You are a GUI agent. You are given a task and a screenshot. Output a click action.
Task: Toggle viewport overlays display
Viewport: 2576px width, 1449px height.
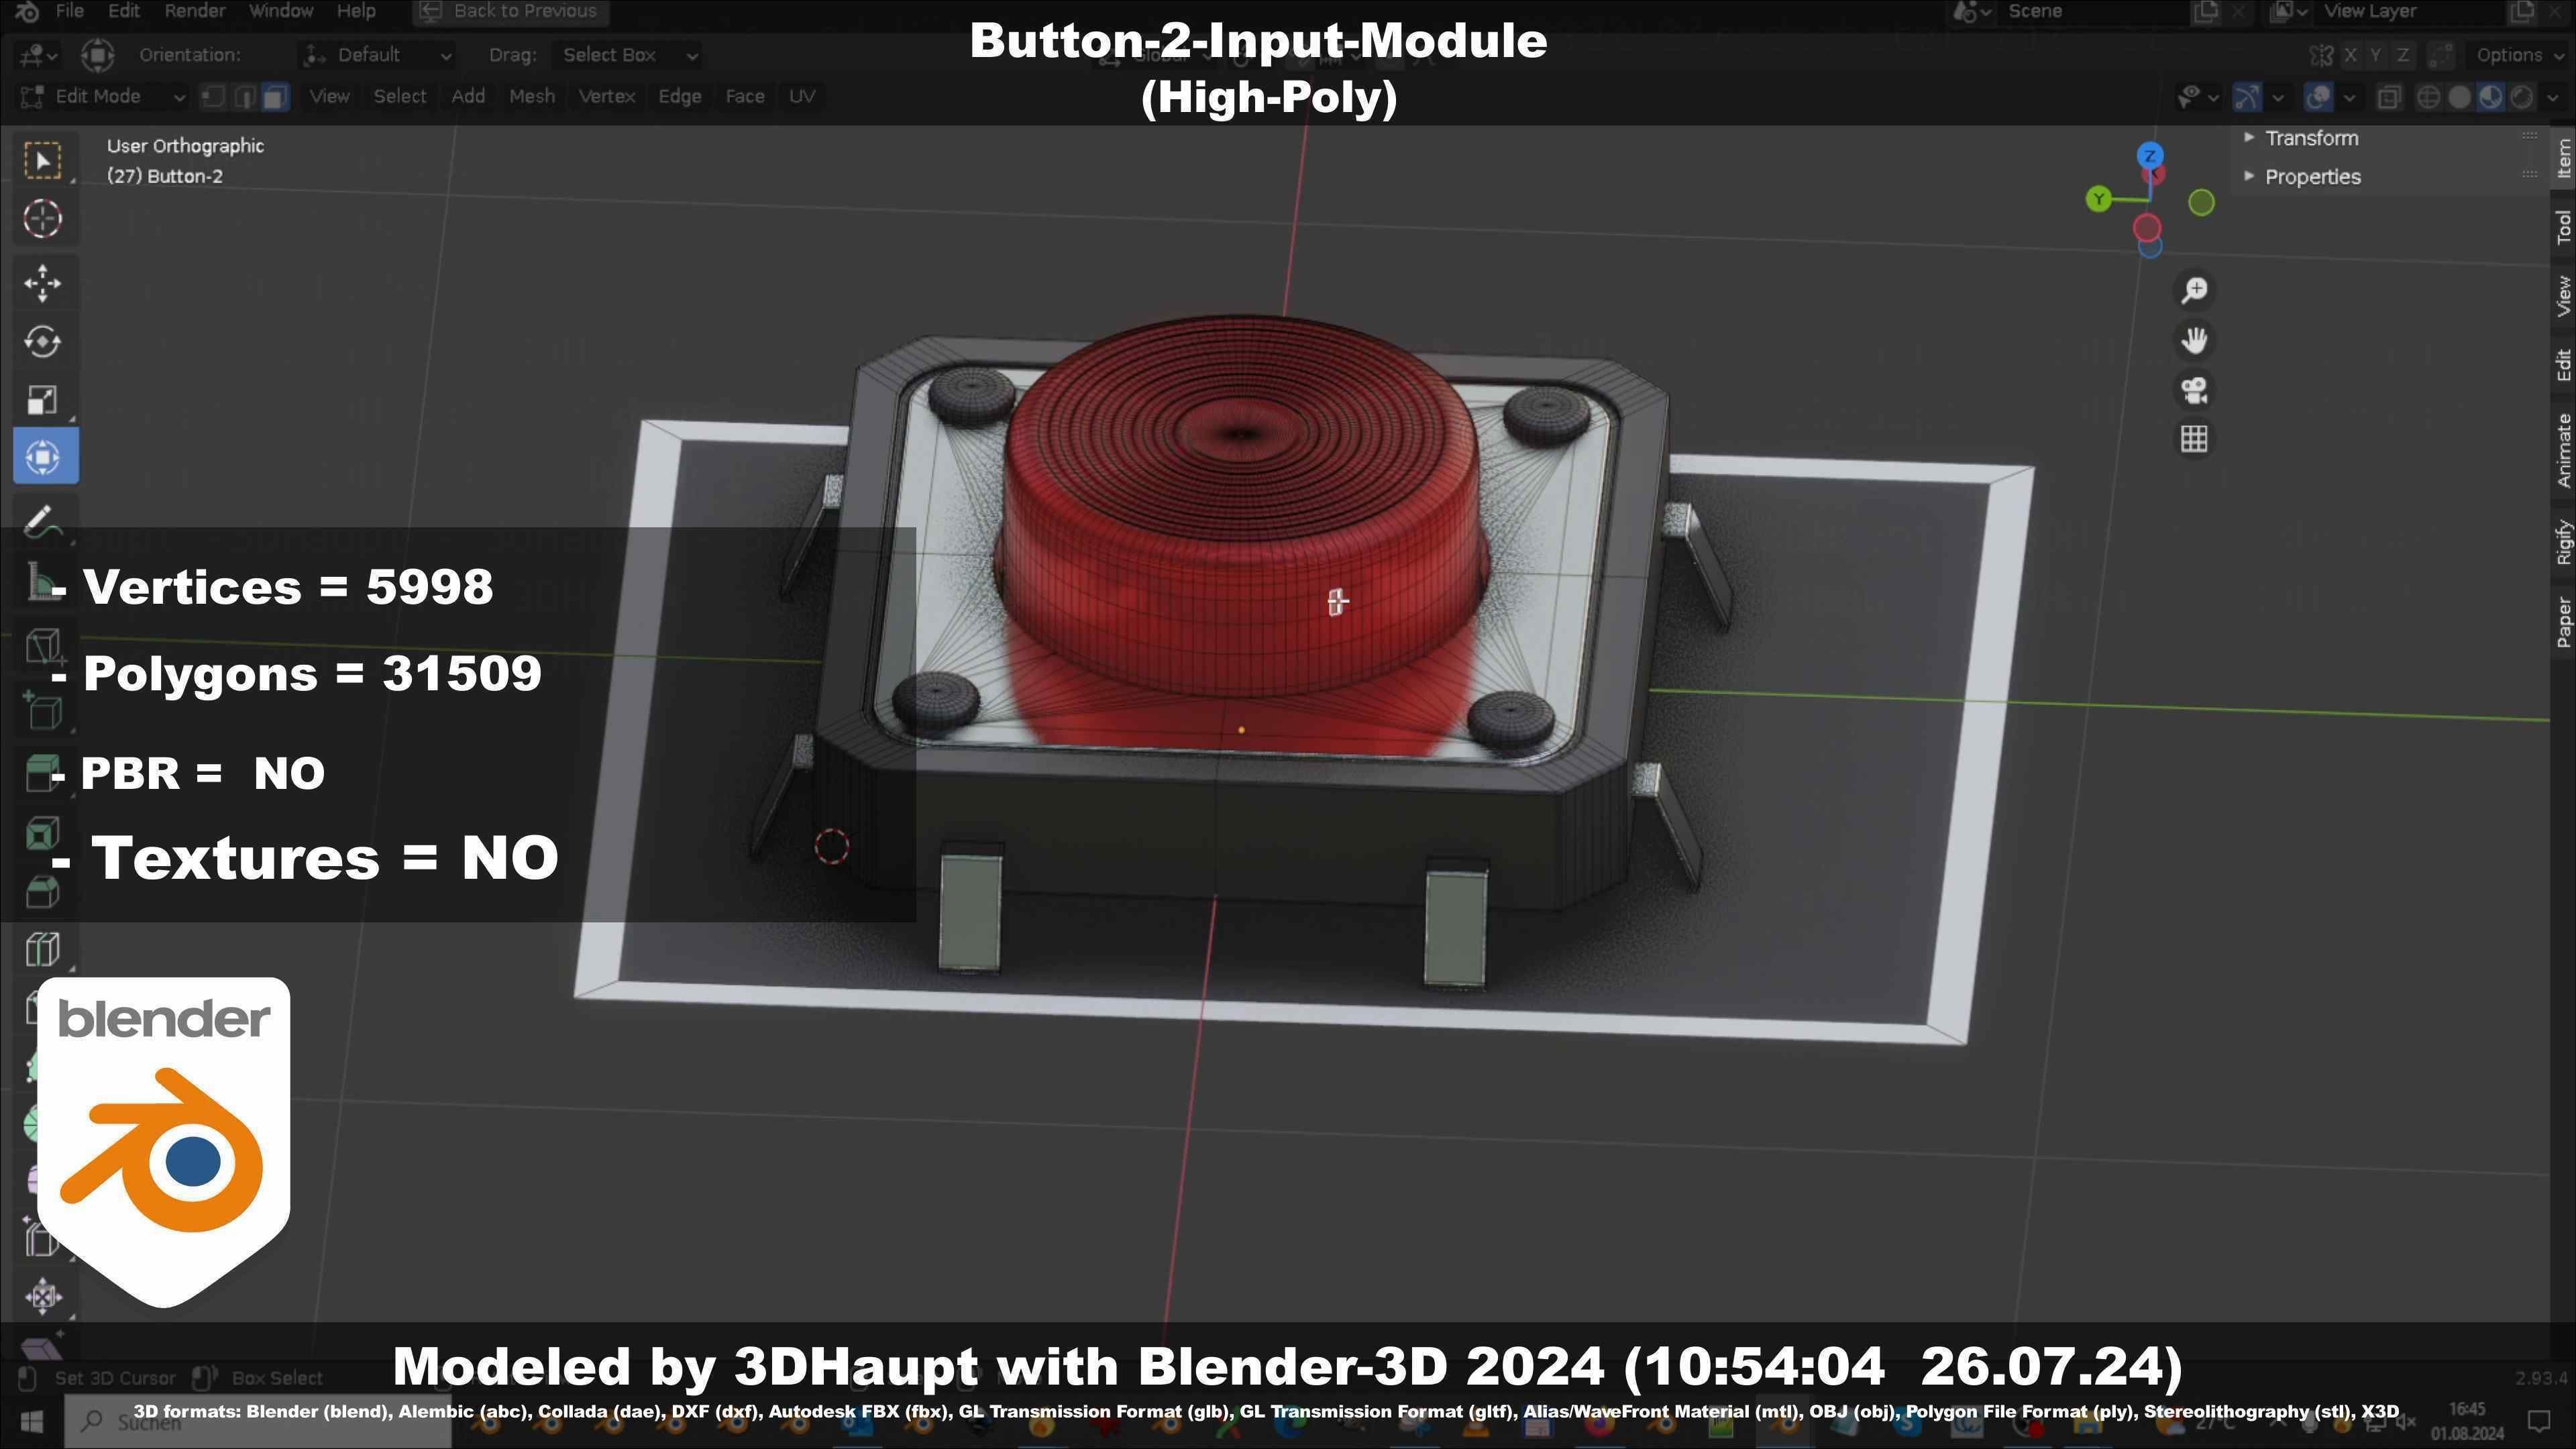[2318, 97]
